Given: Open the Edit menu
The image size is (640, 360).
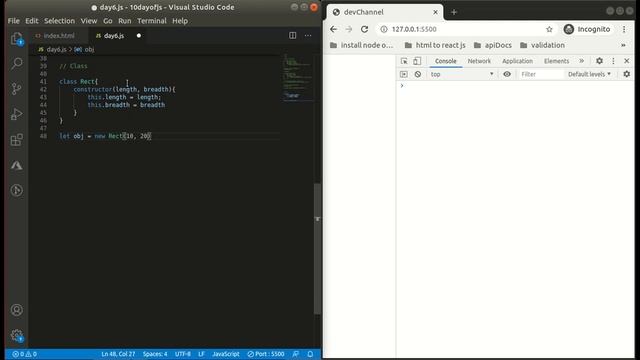Looking at the screenshot, I should [31, 21].
